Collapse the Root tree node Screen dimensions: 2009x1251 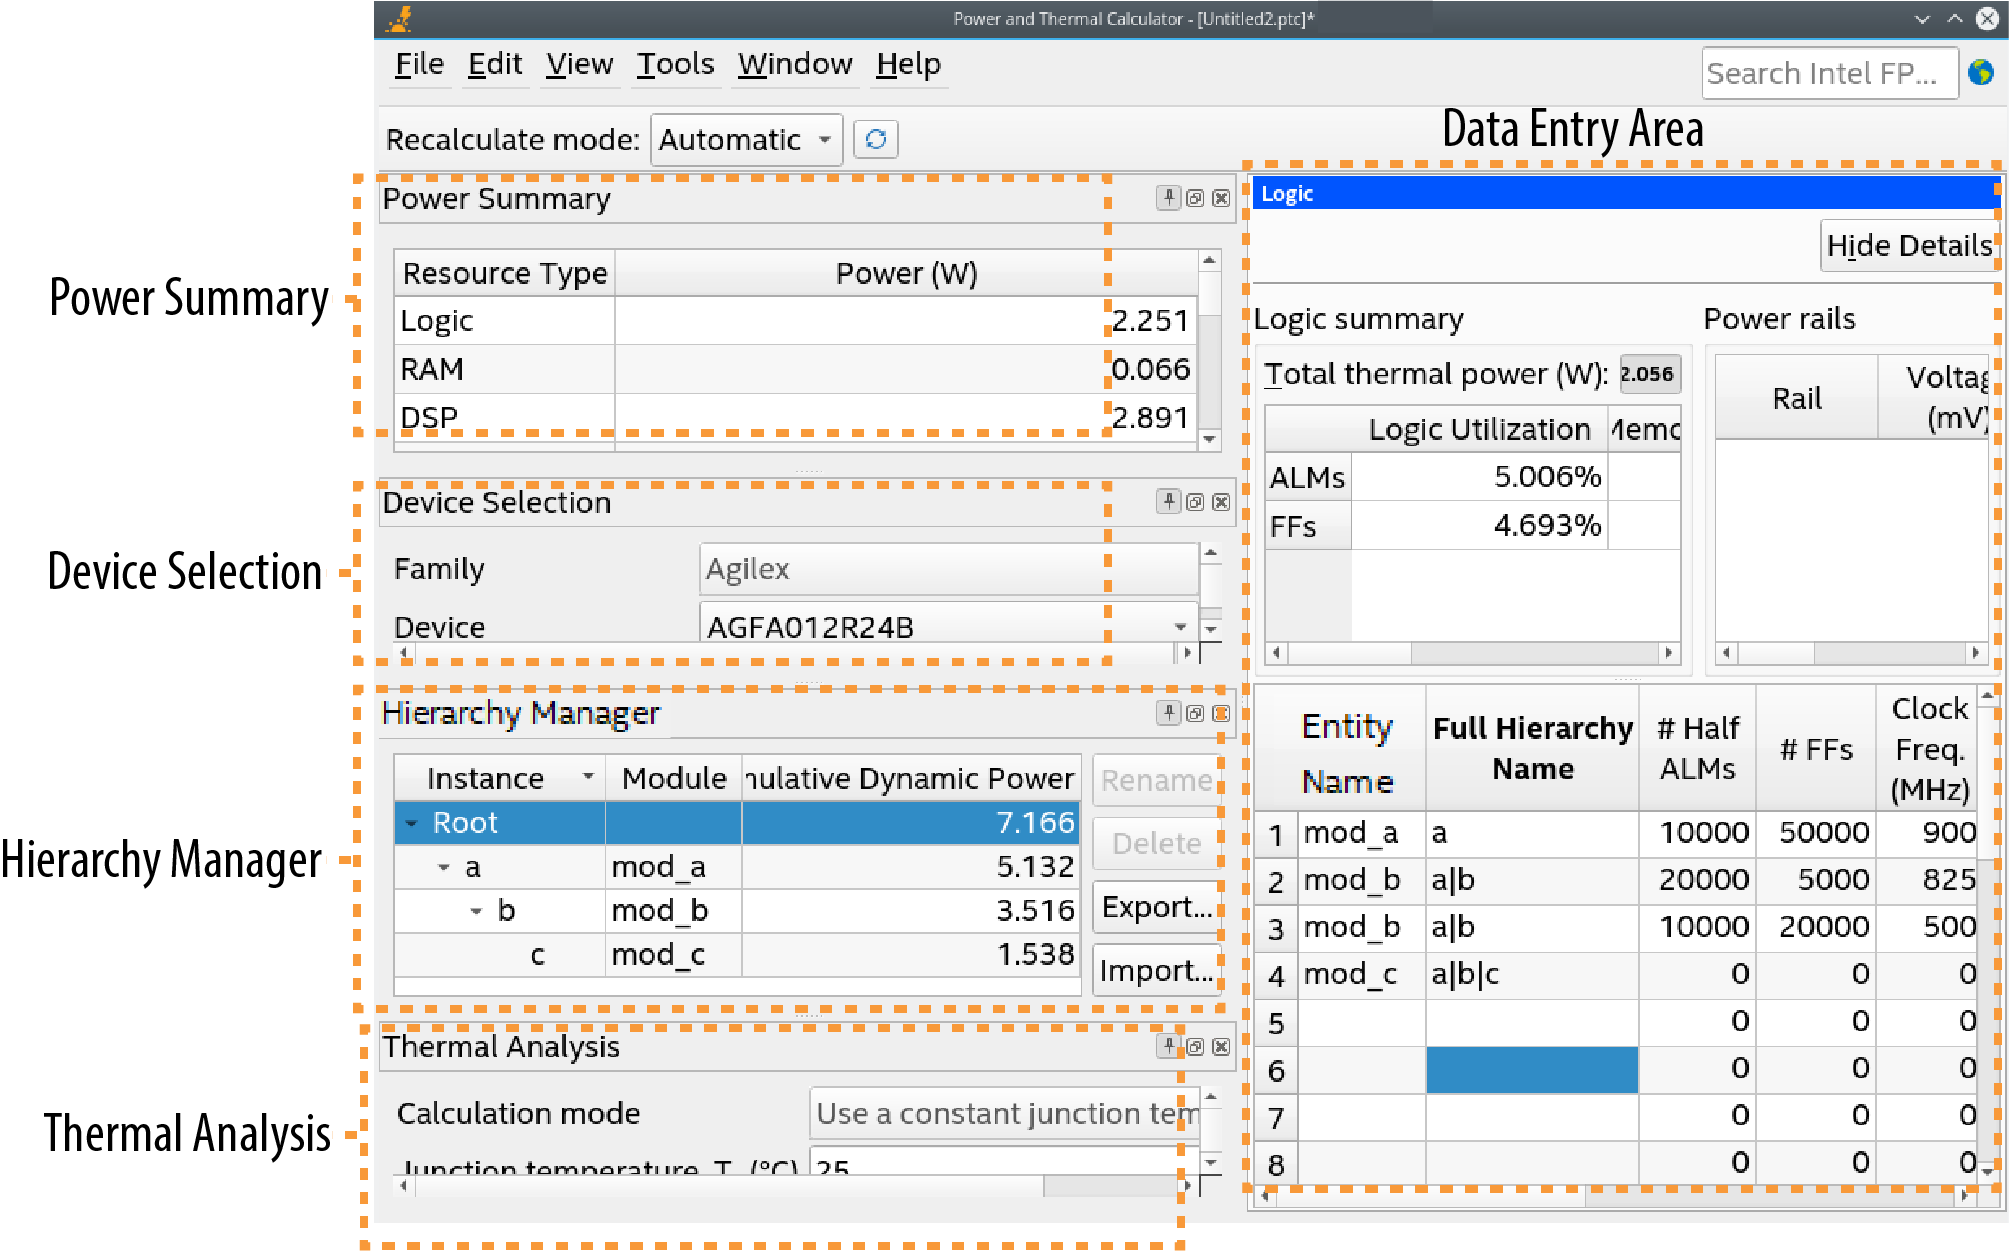[411, 823]
